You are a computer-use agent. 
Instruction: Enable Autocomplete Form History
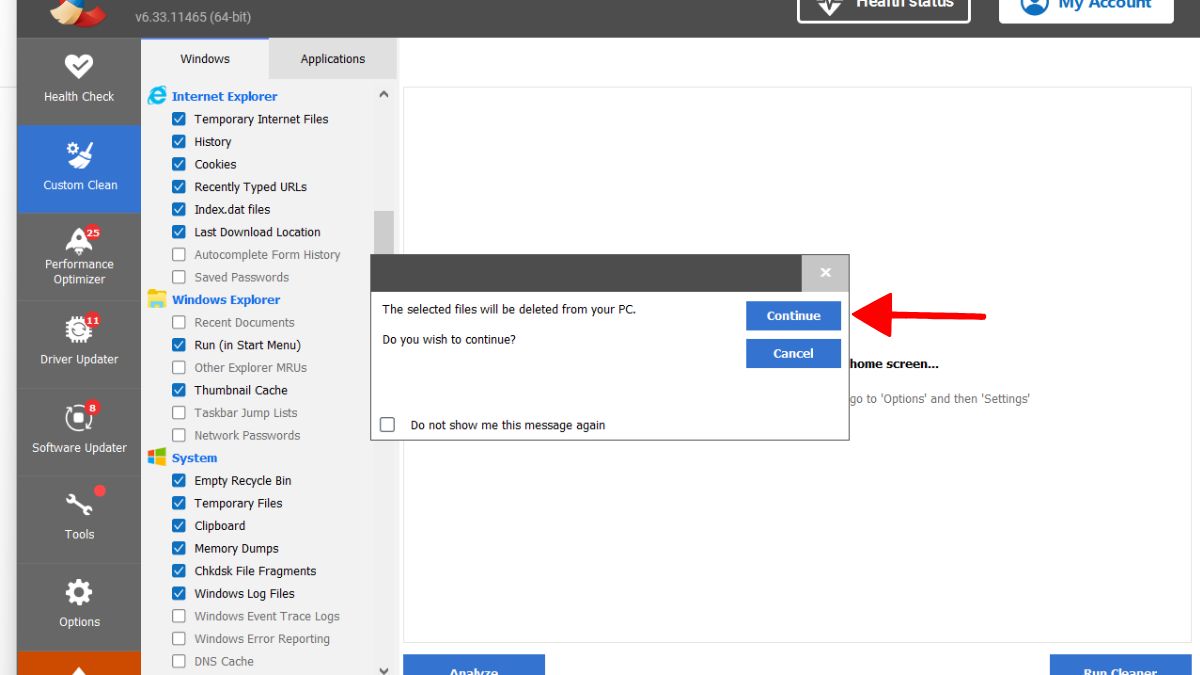click(179, 255)
